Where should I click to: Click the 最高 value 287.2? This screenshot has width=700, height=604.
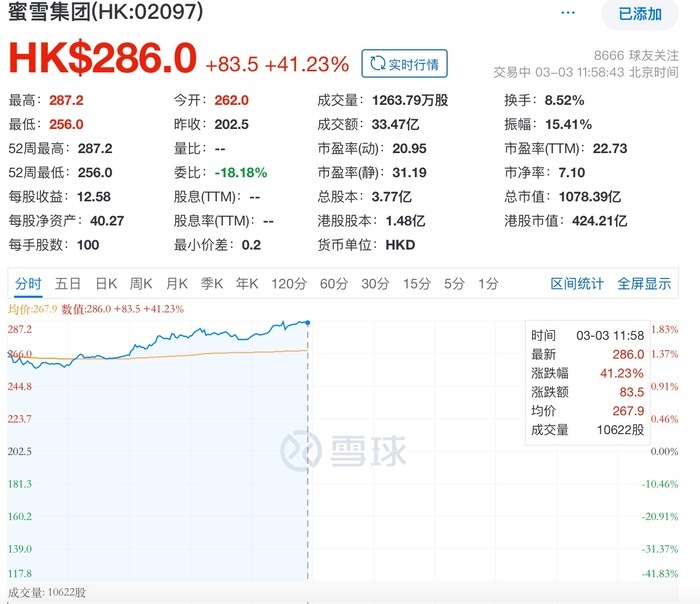click(x=66, y=100)
